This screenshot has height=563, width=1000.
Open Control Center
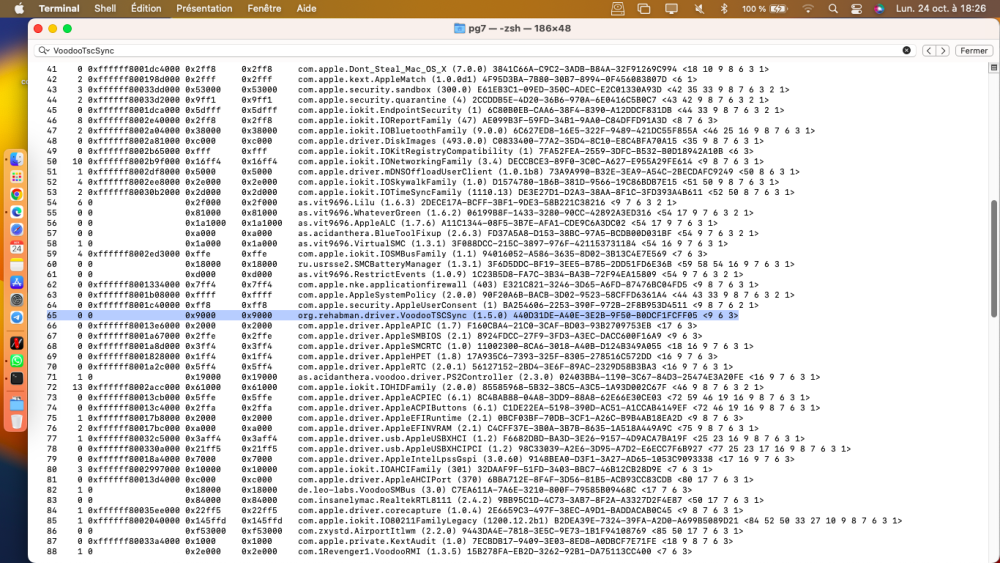point(856,8)
